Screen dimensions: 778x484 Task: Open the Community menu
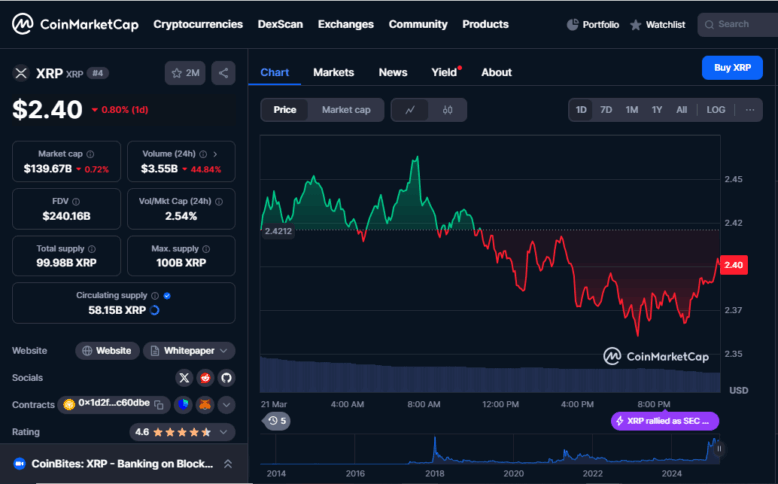[x=418, y=24]
